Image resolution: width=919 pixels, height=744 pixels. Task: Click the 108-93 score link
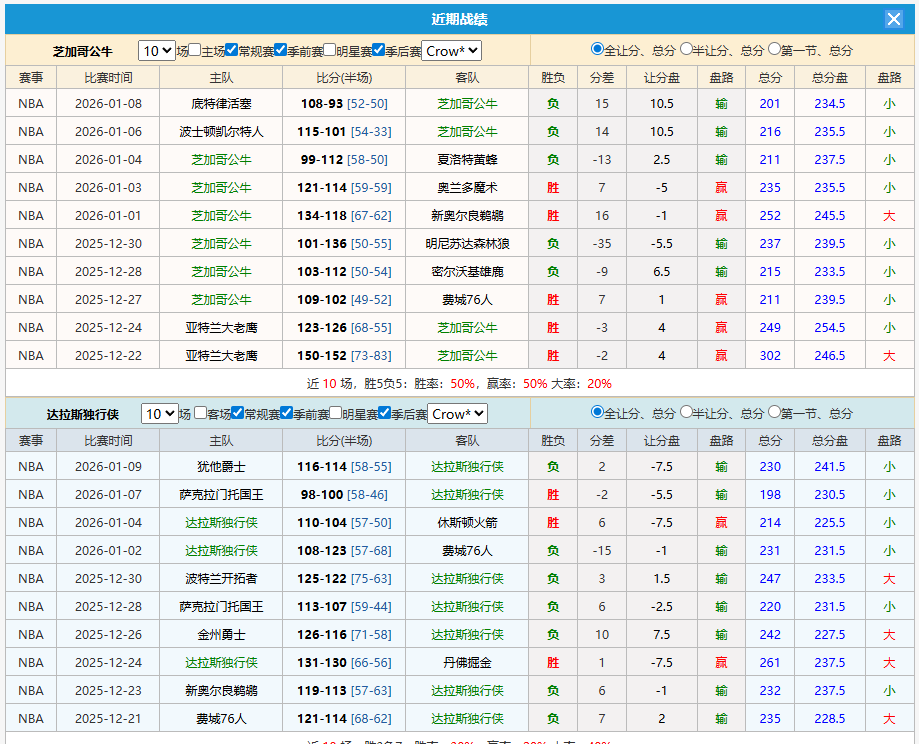320,104
